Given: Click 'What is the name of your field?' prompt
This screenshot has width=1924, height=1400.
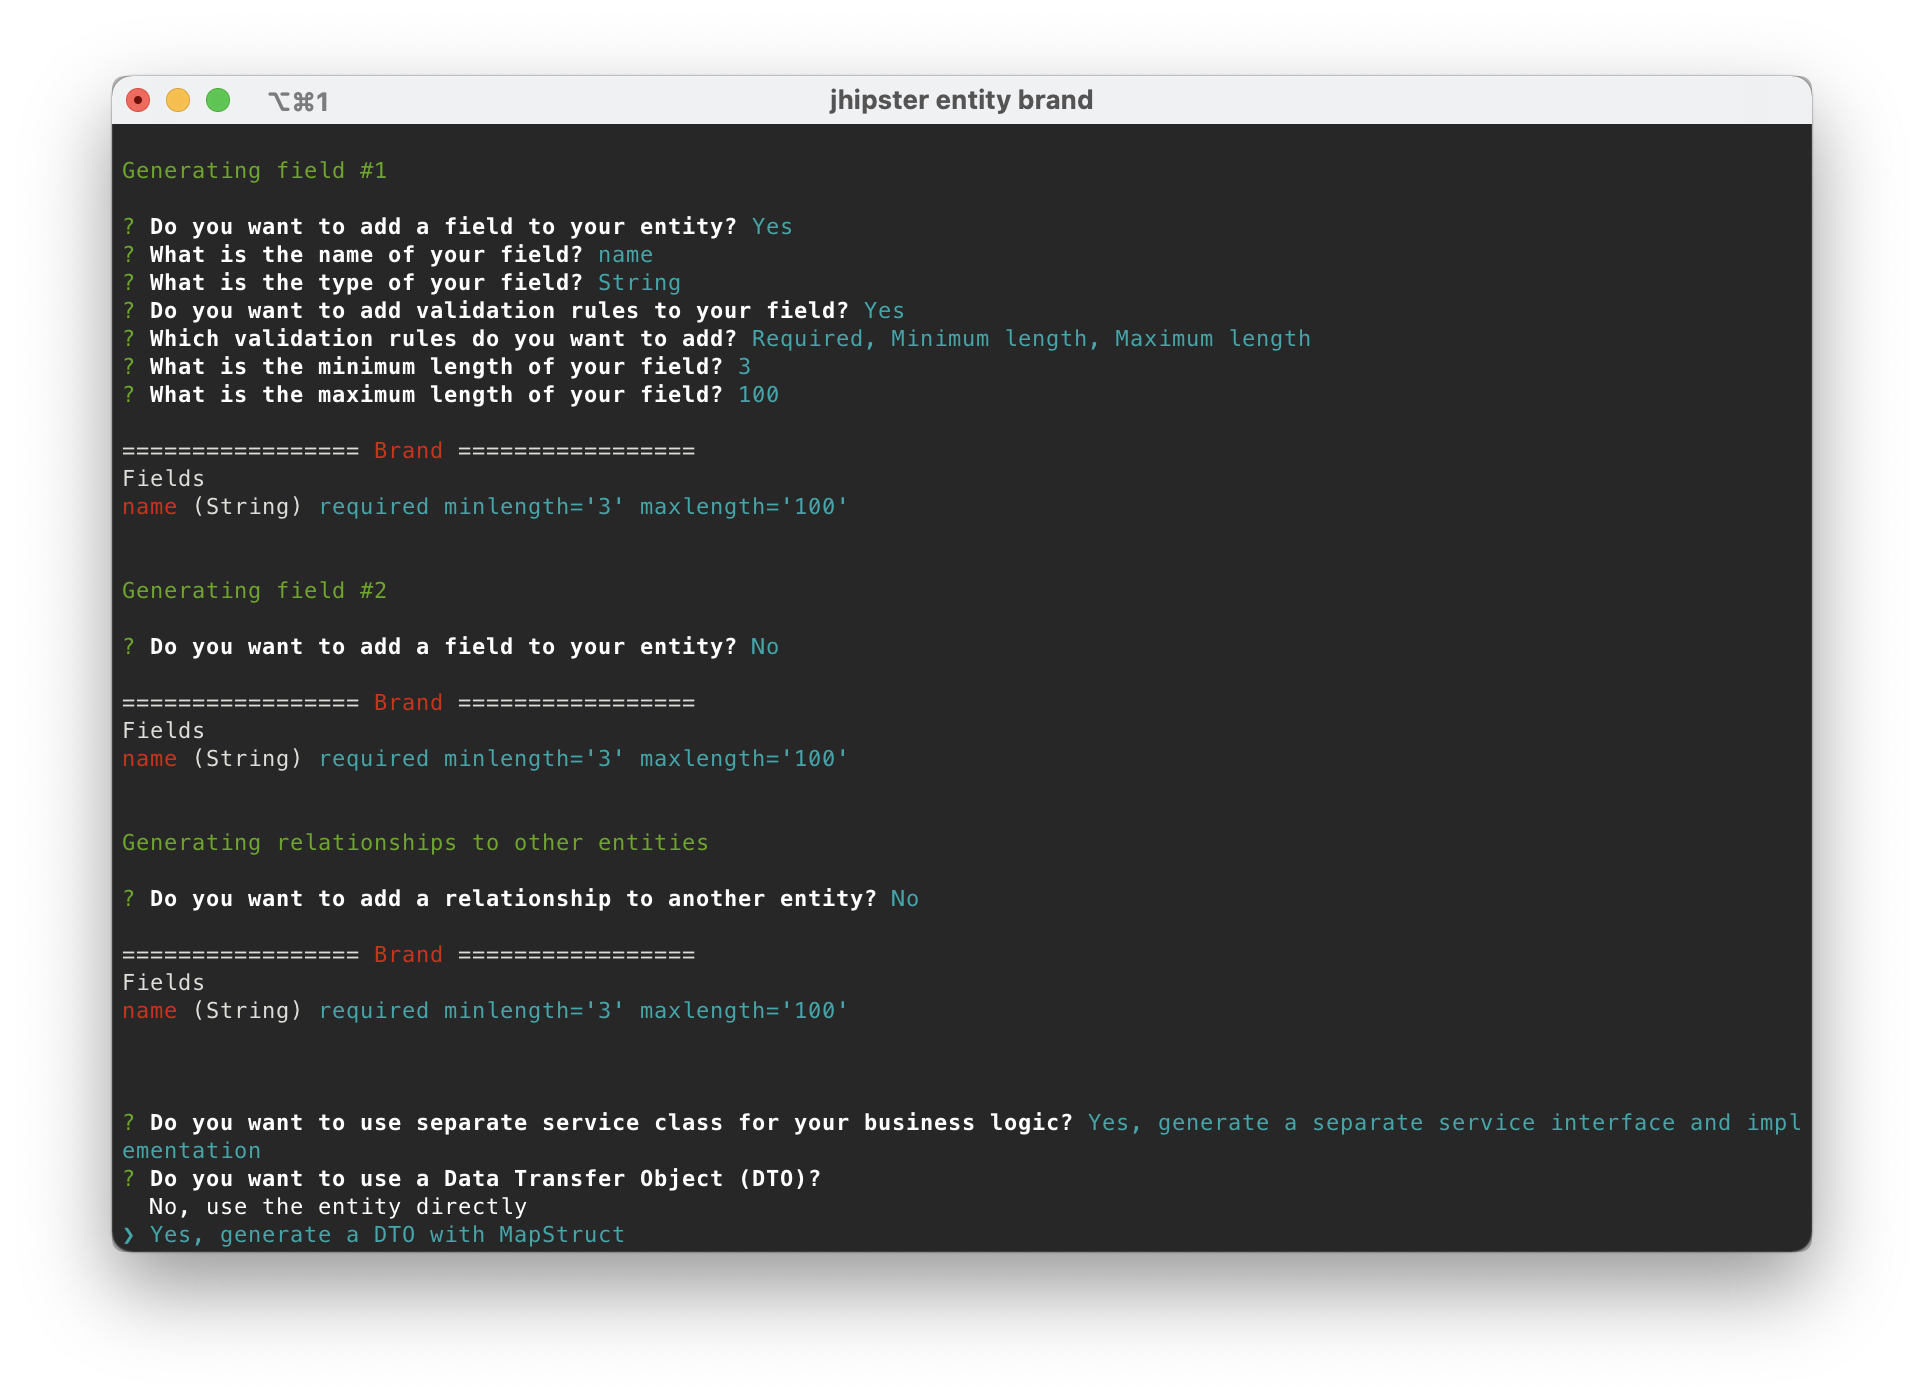Looking at the screenshot, I should click(x=366, y=255).
